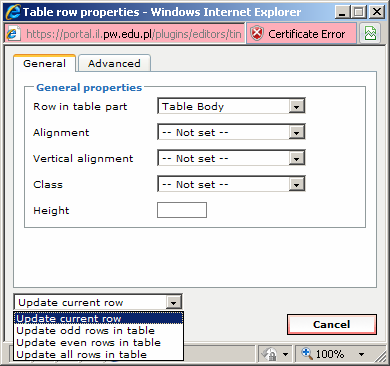Click the Internet Explorer page icon in address bar
The height and width of the screenshot is (366, 390).
tap(13, 34)
